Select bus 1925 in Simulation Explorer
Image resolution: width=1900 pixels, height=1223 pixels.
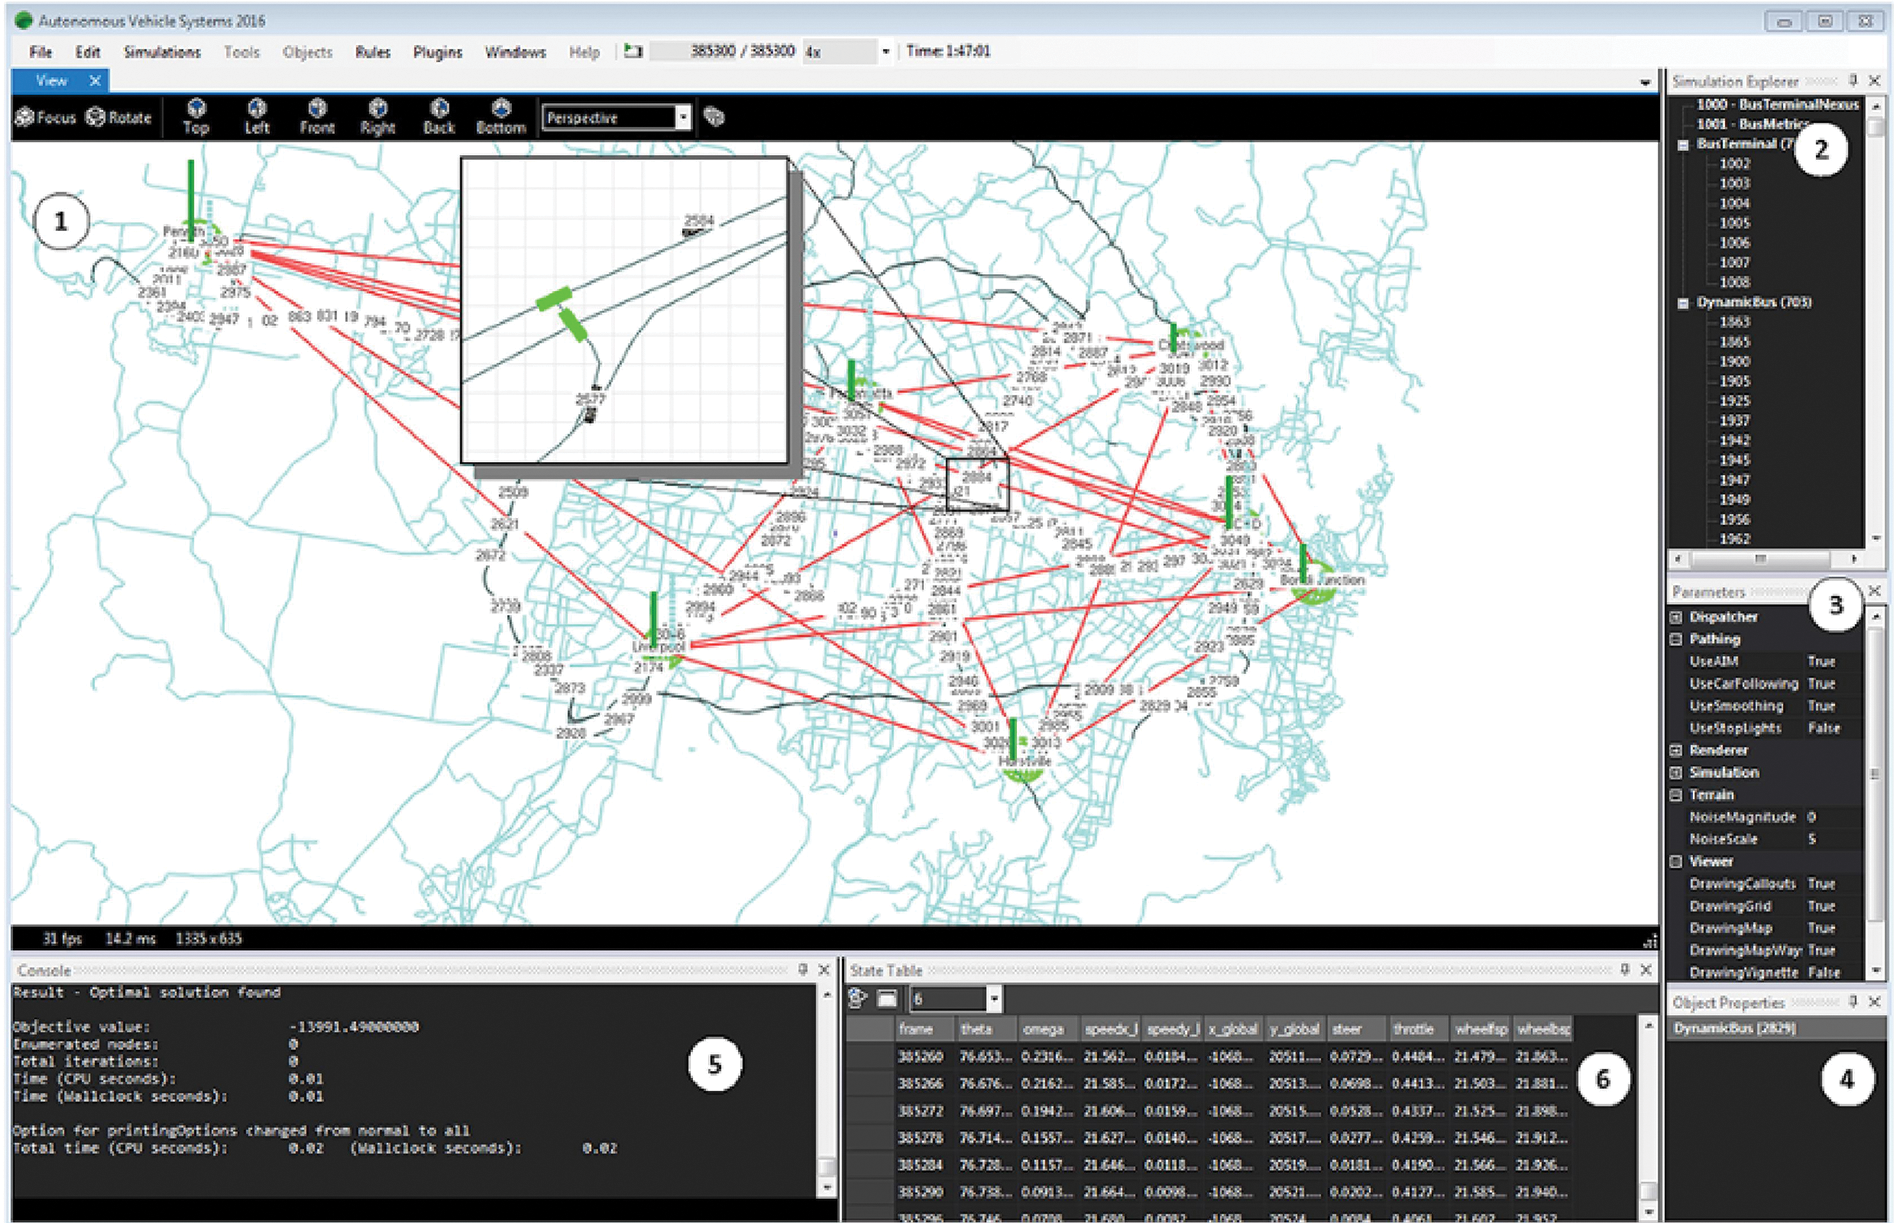tap(1734, 401)
